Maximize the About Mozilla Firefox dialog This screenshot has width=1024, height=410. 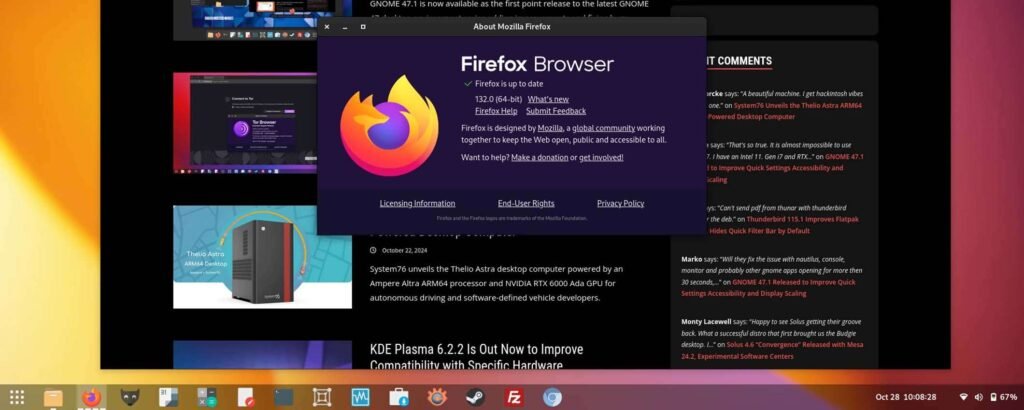(363, 27)
